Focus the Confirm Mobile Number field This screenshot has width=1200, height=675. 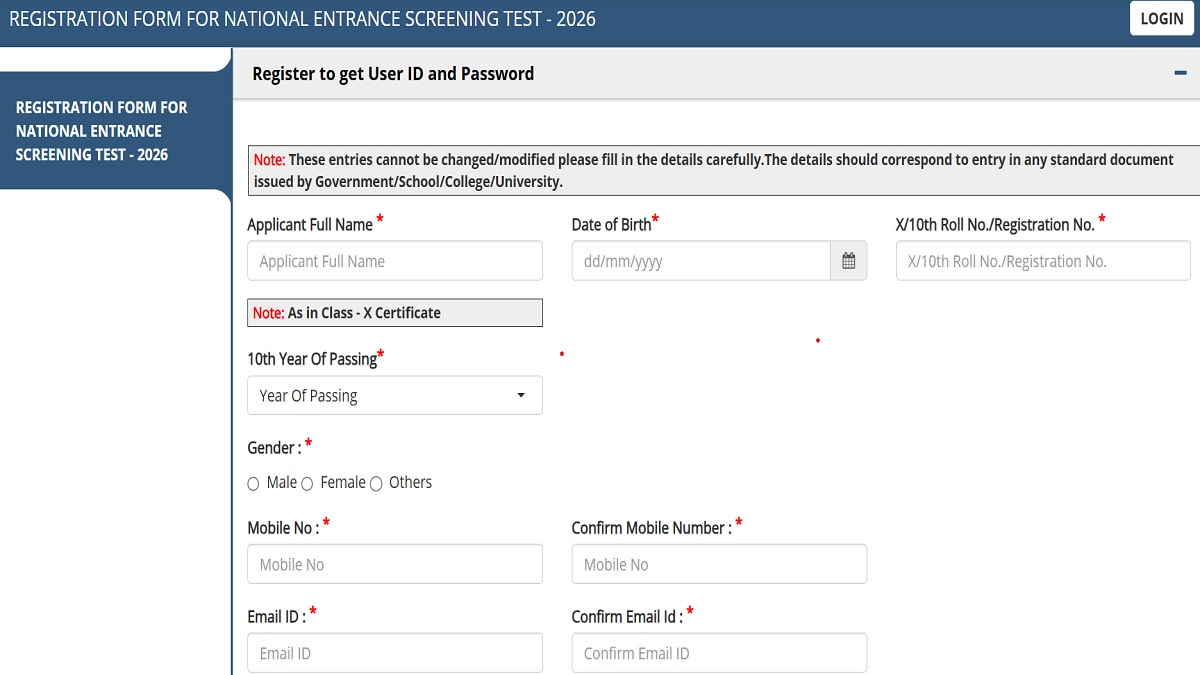click(x=718, y=564)
